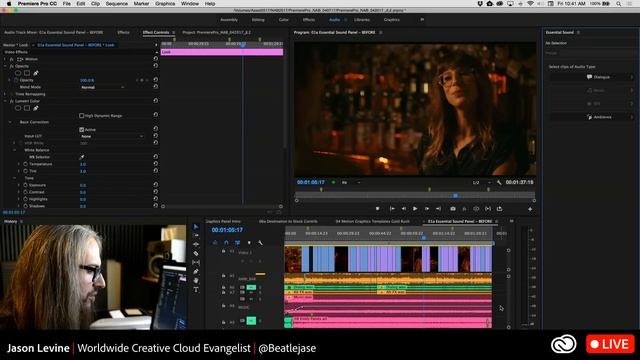
Task: Click the program monitor playhead handle
Action: (456, 196)
